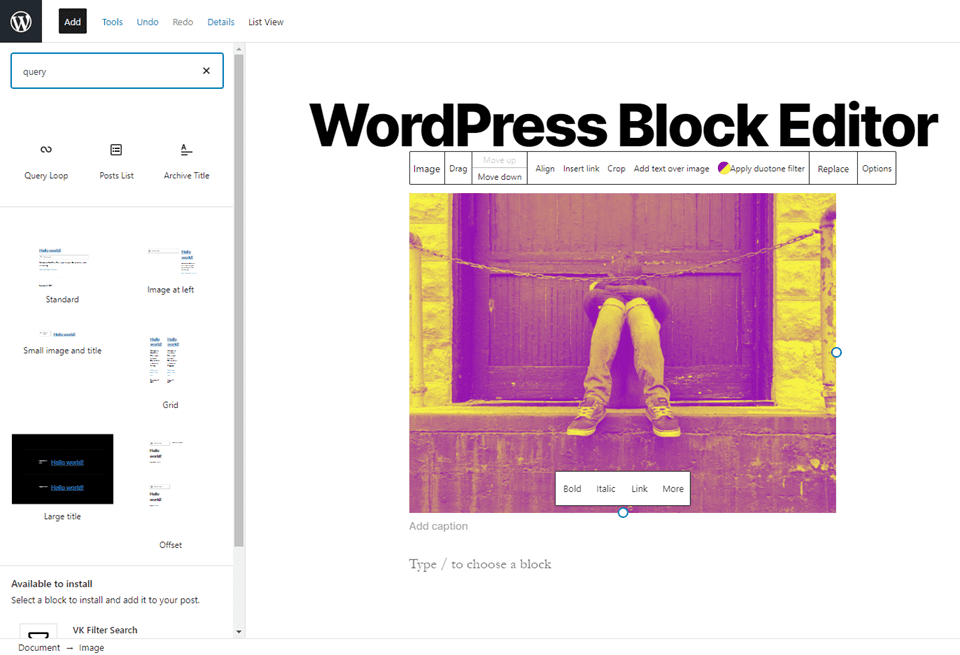Select Document in the breadcrumb
The width and height of the screenshot is (960, 655).
(38, 647)
